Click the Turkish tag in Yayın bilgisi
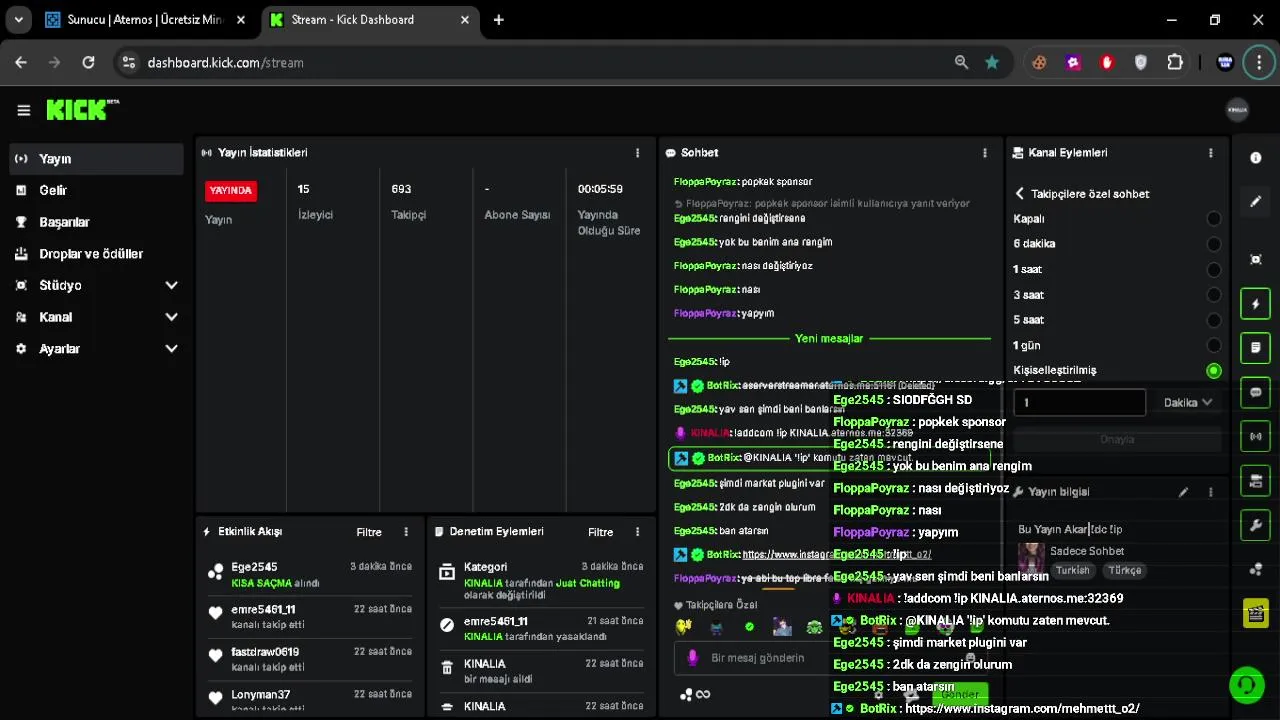1280x720 pixels. point(1073,570)
